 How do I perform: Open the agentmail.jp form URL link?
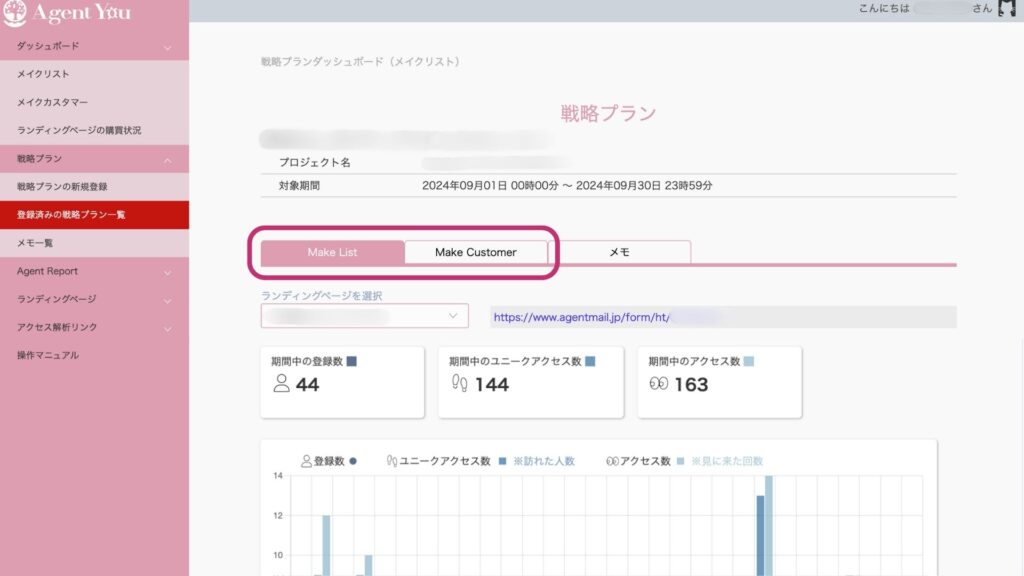580,317
